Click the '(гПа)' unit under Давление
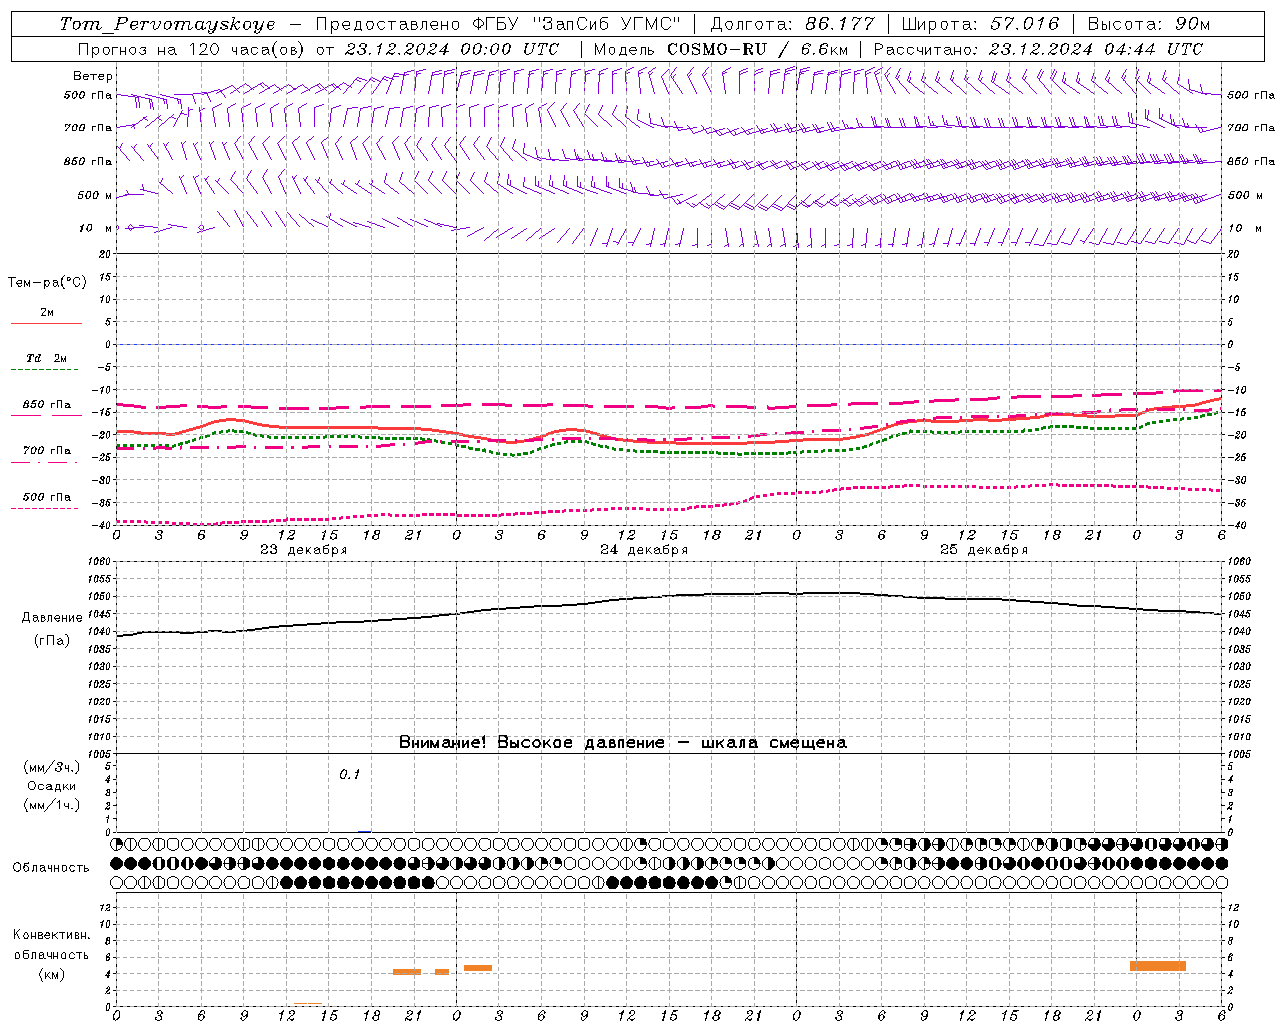 point(52,641)
